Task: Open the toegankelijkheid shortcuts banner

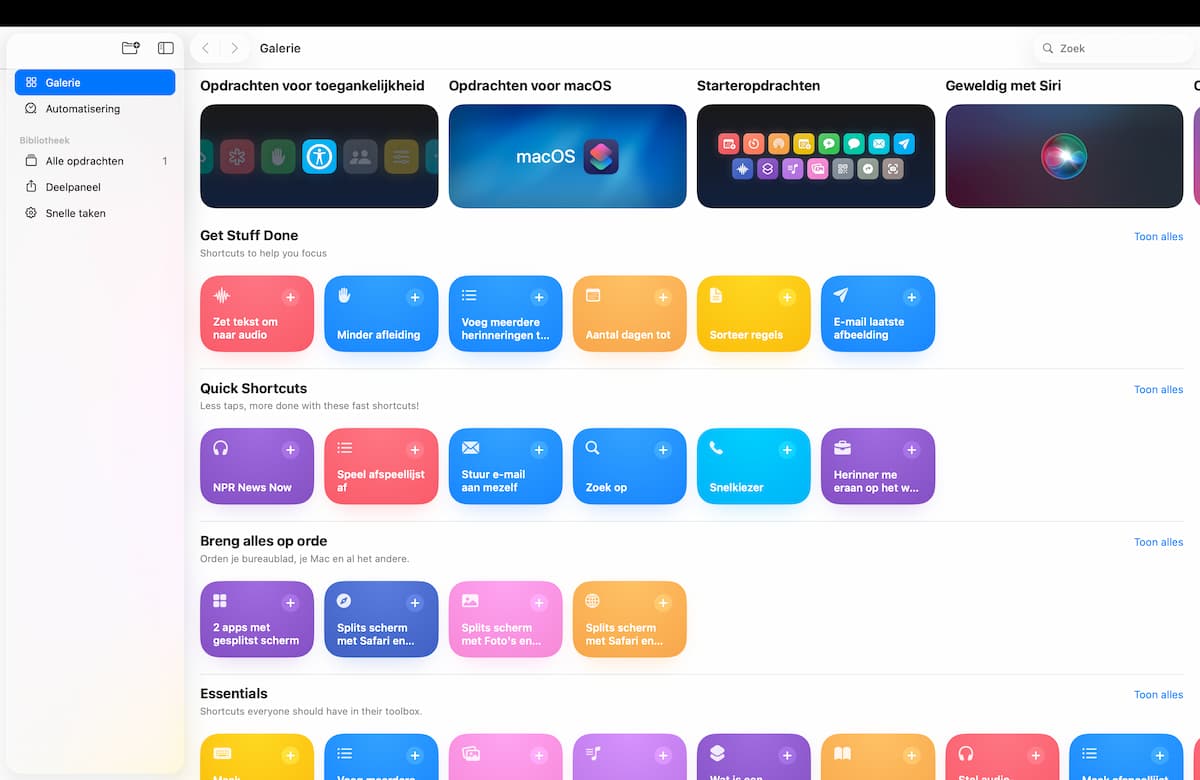Action: (x=319, y=156)
